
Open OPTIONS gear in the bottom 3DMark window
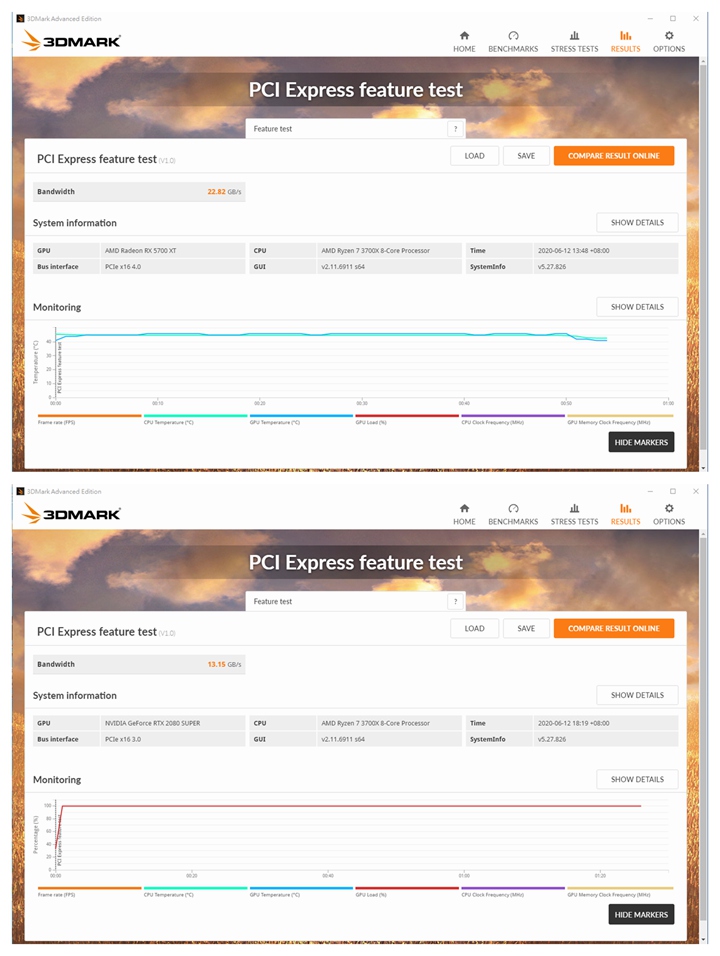(669, 515)
